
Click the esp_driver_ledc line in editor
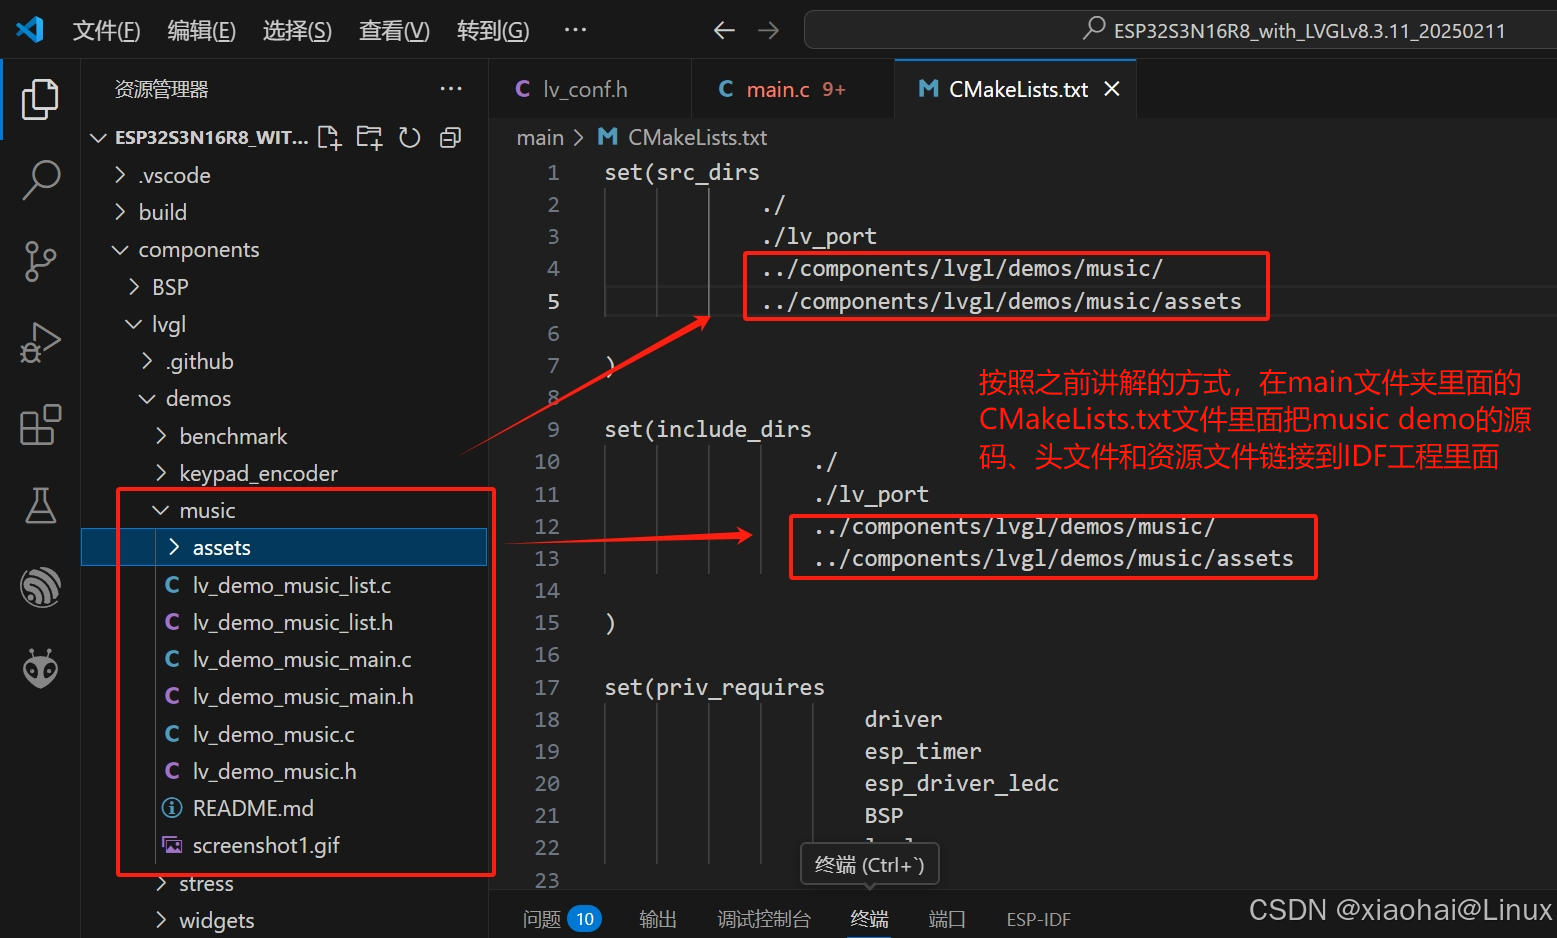click(x=961, y=783)
